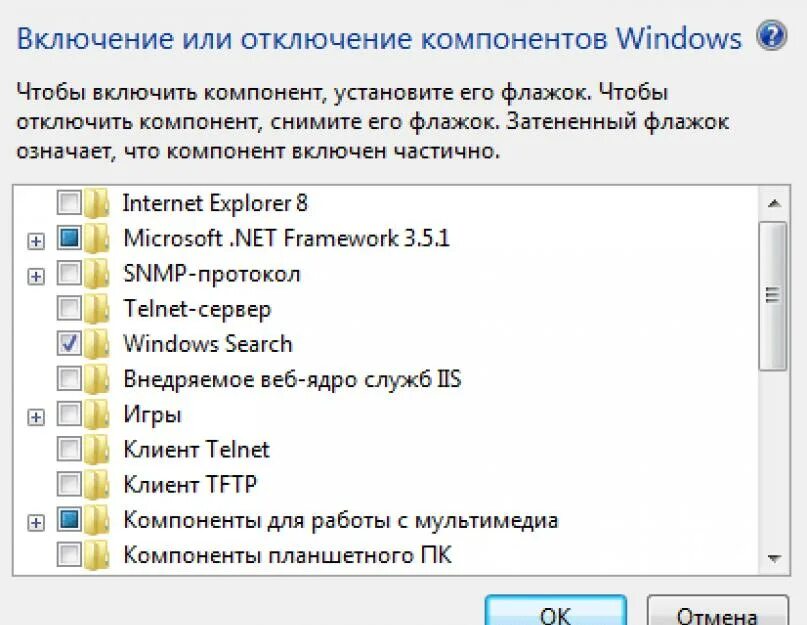Expand the Microsoft .NET Framework 3.5.1 node
Screen dimensions: 807x625
point(36,241)
